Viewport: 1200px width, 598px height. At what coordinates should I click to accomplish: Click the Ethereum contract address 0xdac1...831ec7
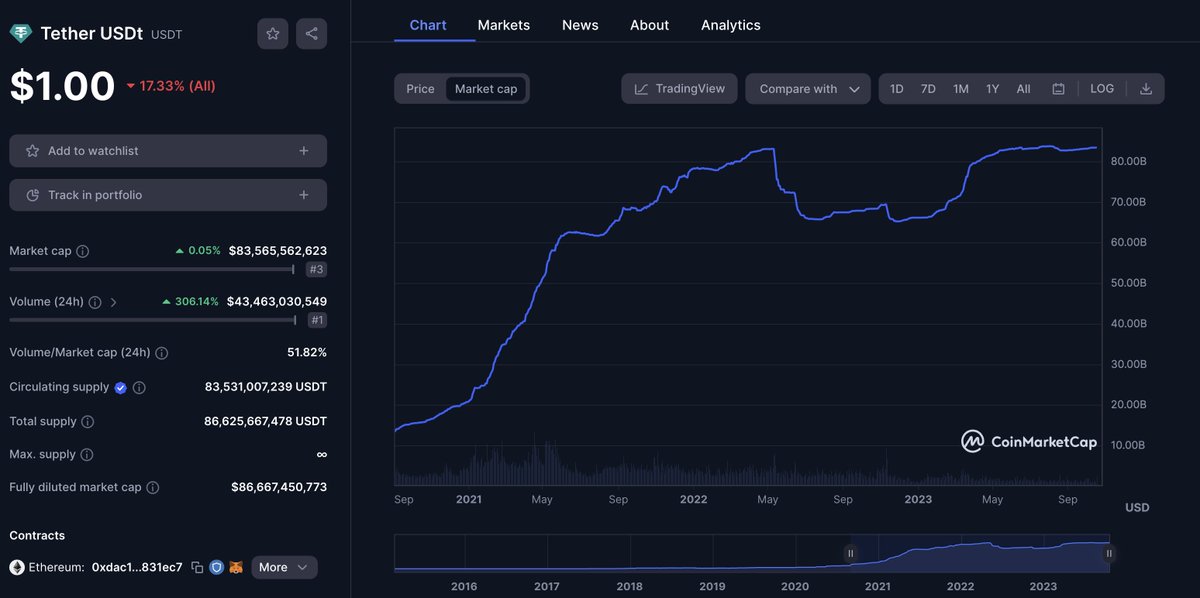click(x=137, y=567)
